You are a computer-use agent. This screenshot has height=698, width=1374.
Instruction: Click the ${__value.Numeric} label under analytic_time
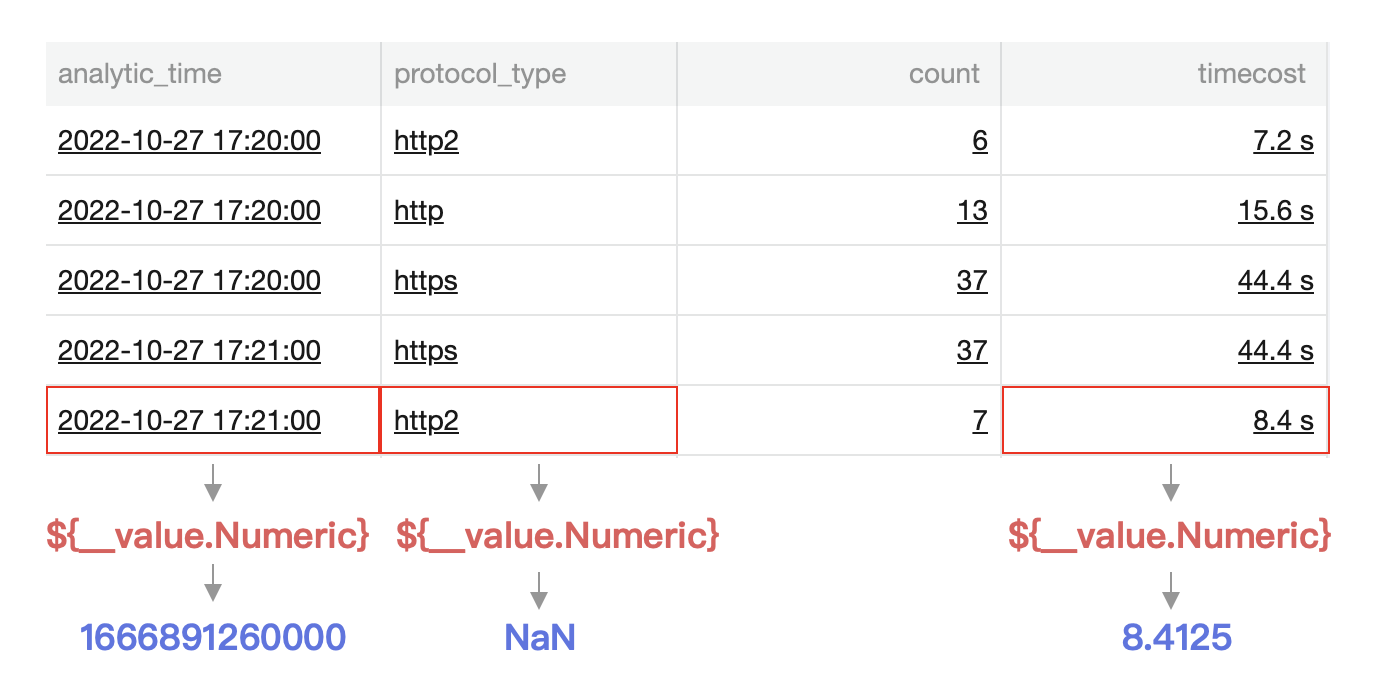pyautogui.click(x=208, y=536)
